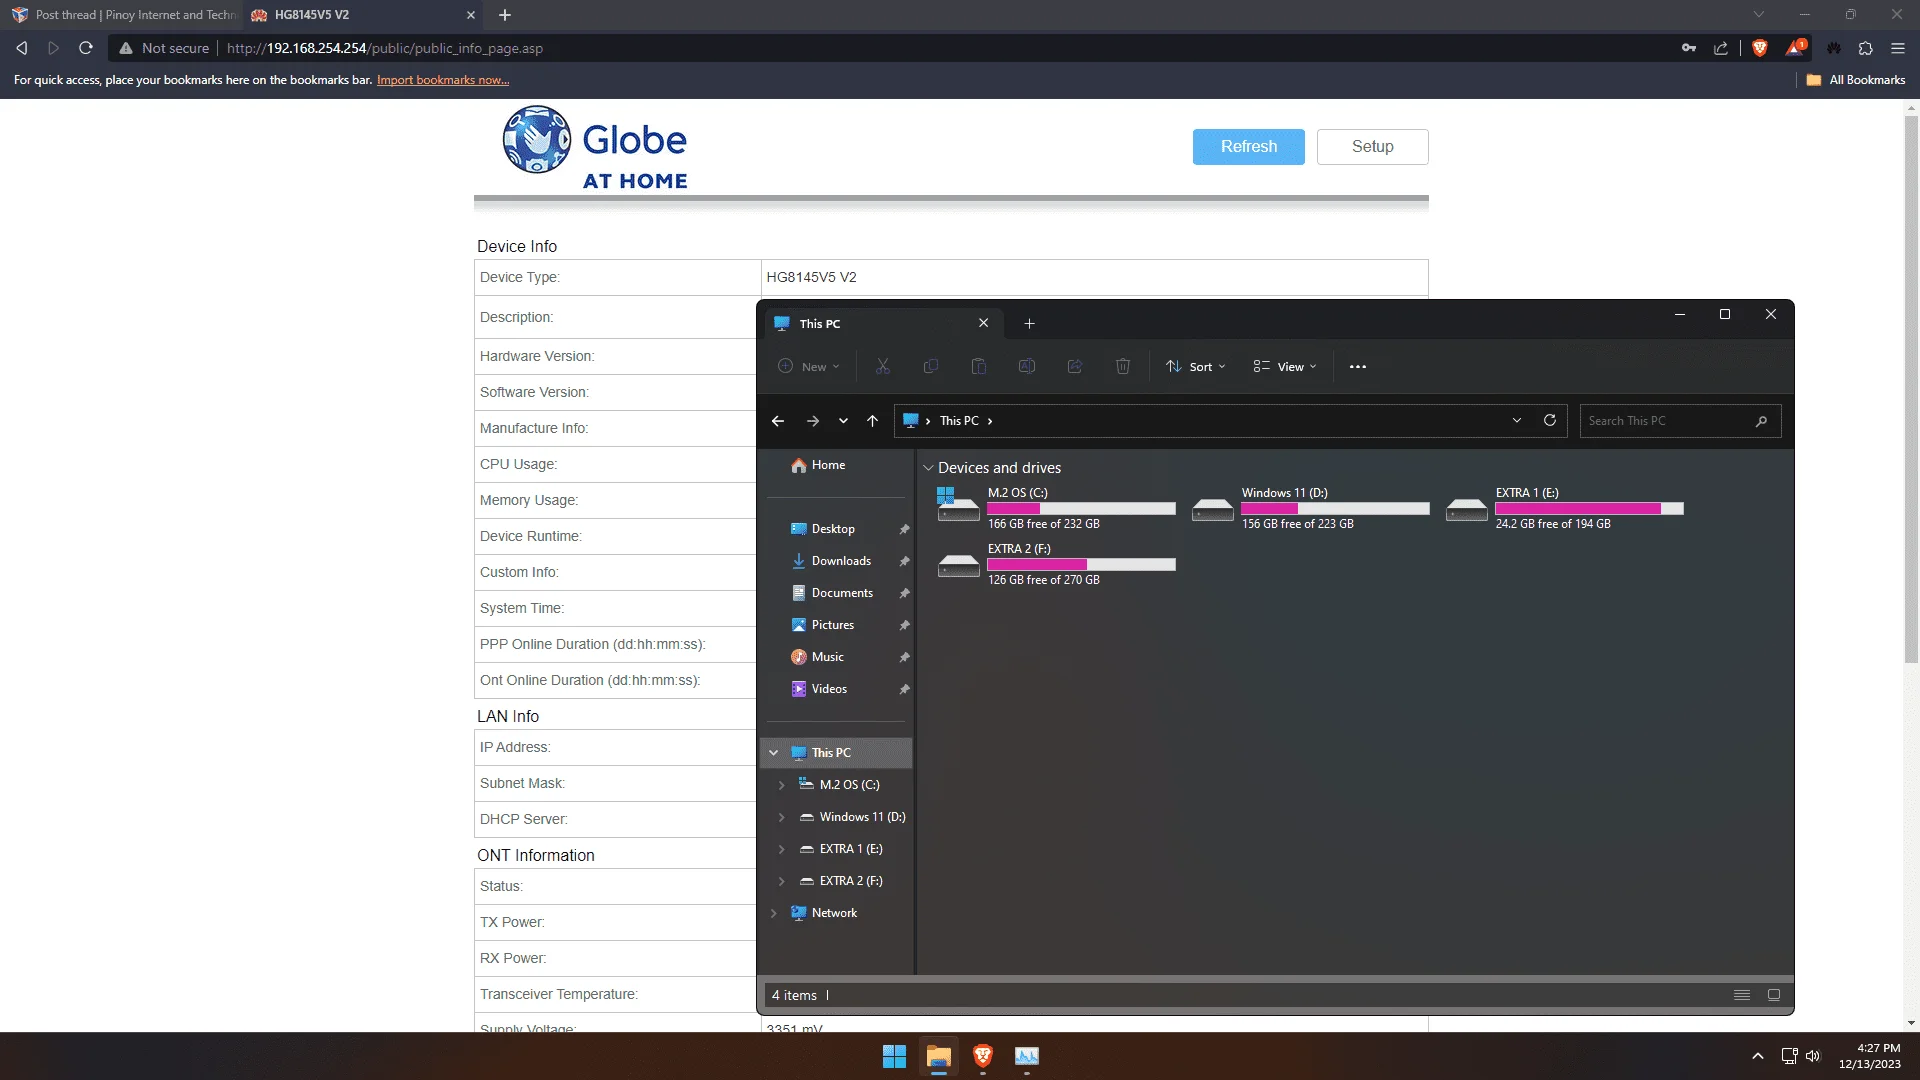Go forward in File Explorer navigation
This screenshot has height=1080, width=1920.
point(813,421)
